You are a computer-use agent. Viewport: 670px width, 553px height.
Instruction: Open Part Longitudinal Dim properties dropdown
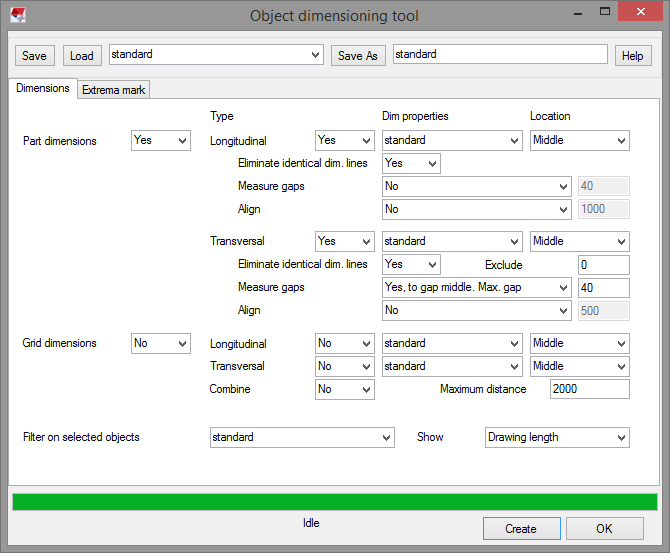(452, 141)
